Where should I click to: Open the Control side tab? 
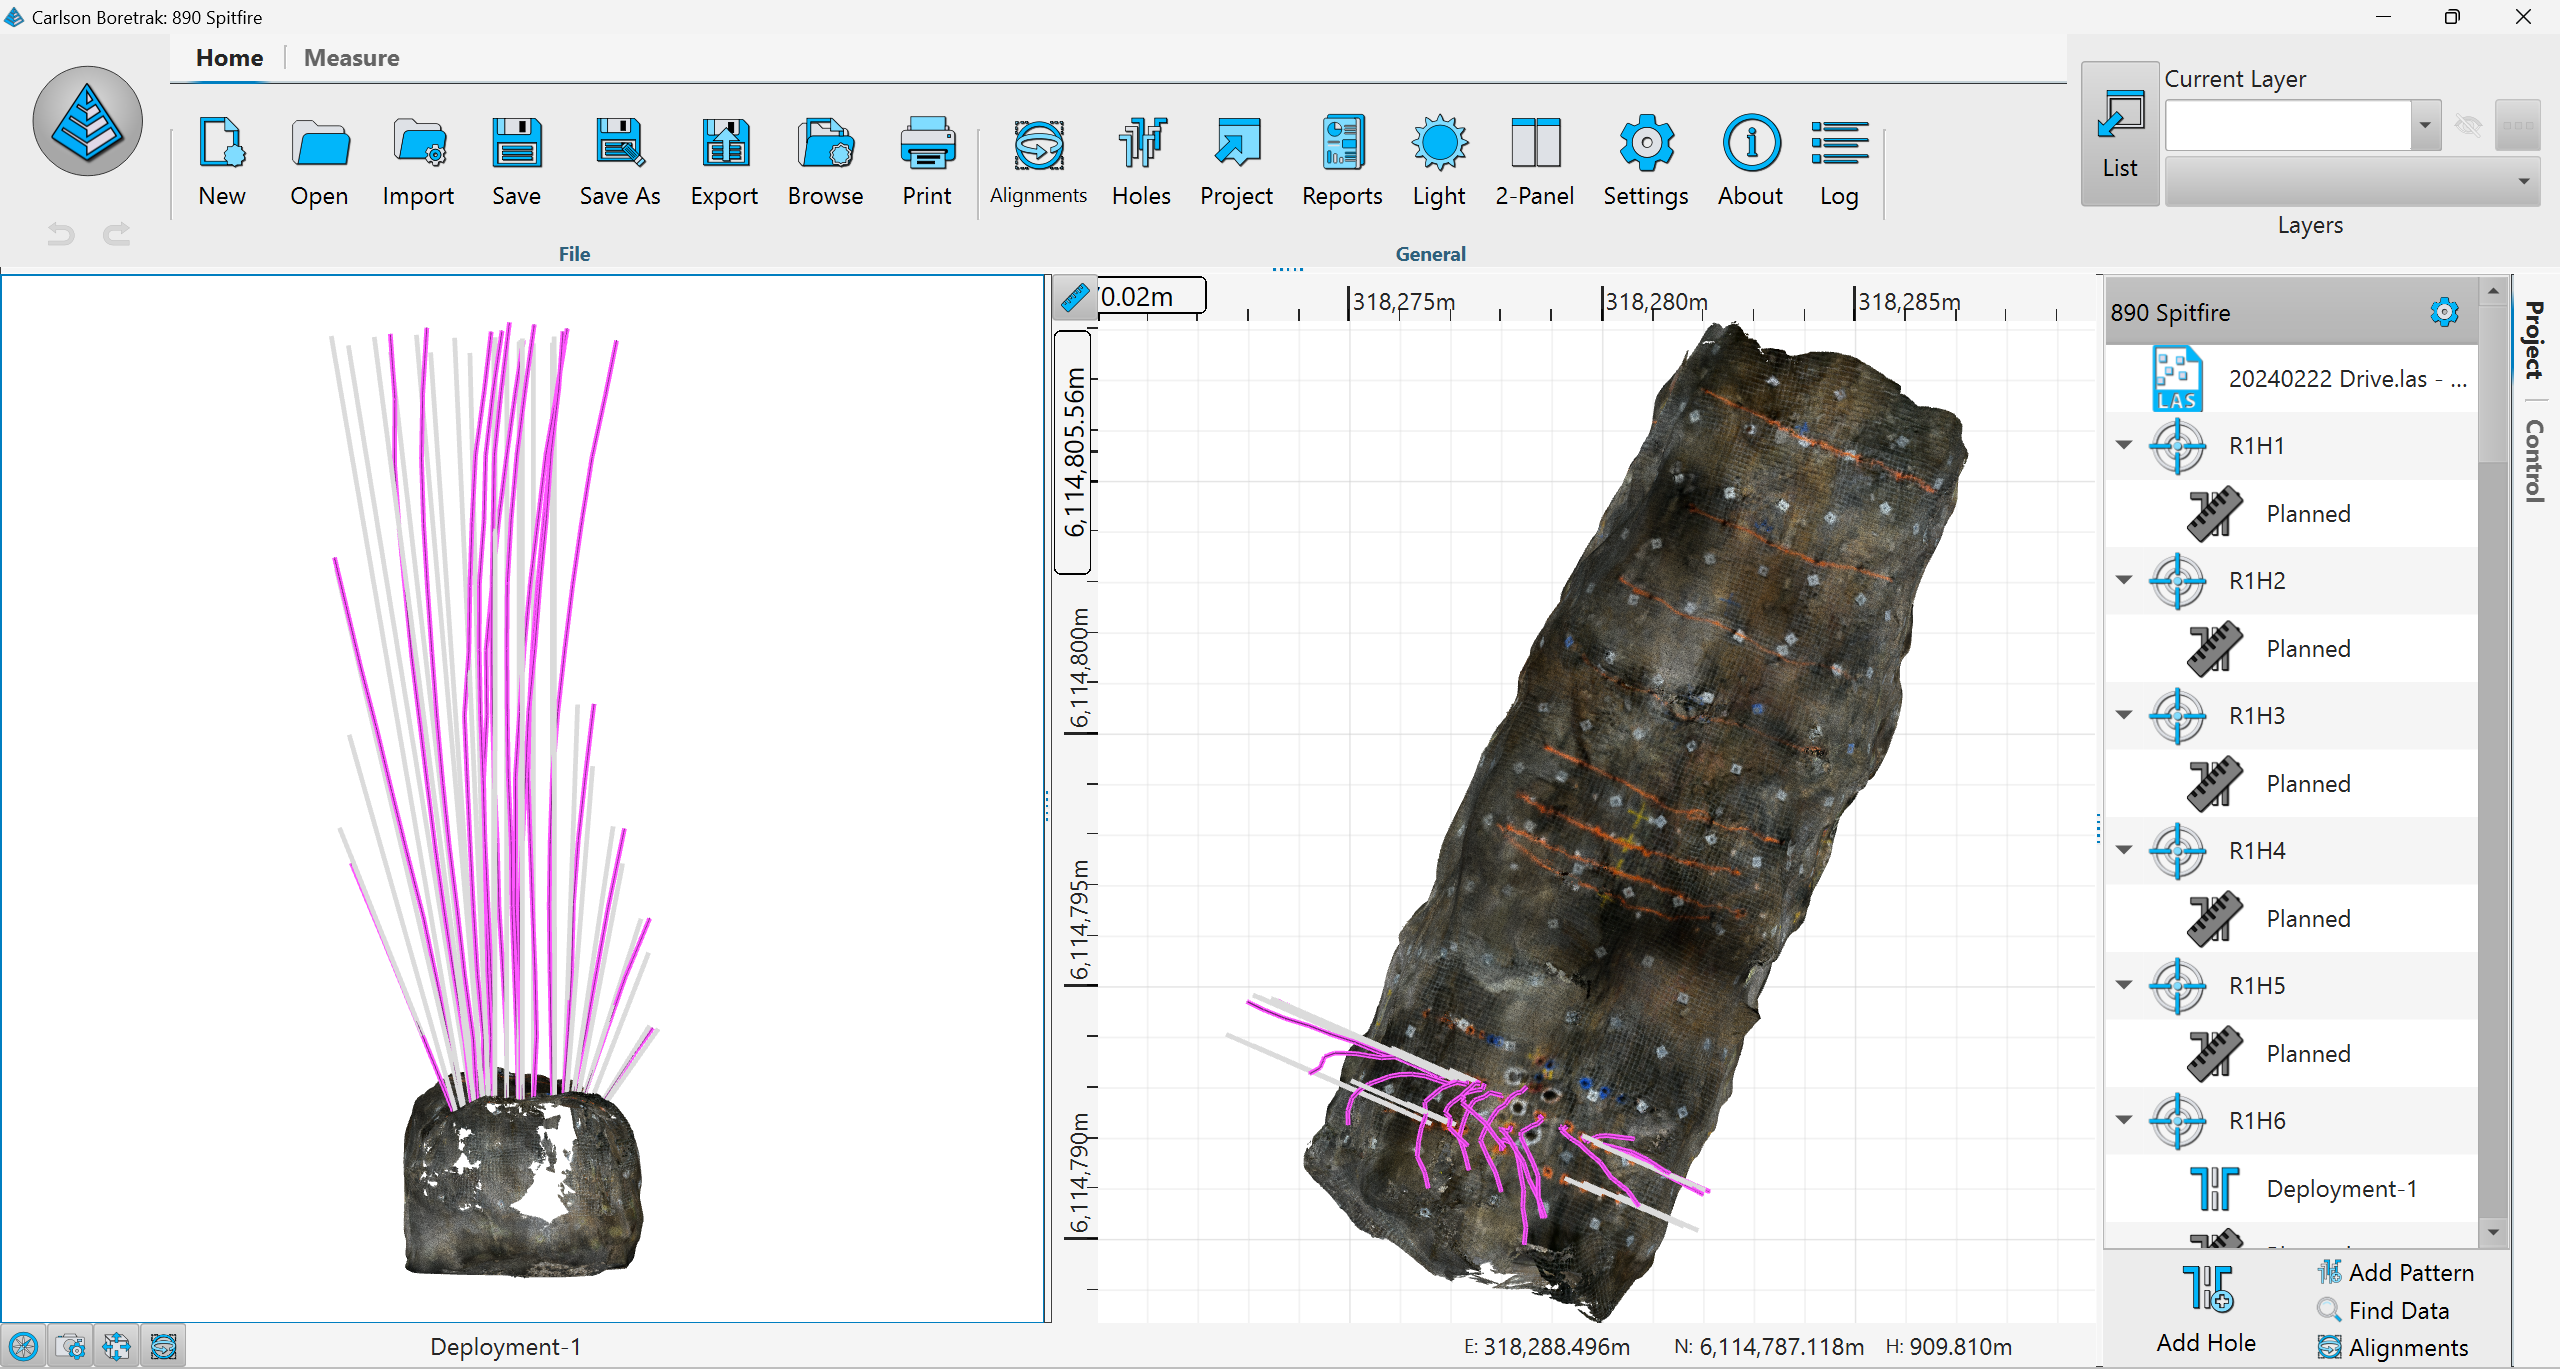2534,460
